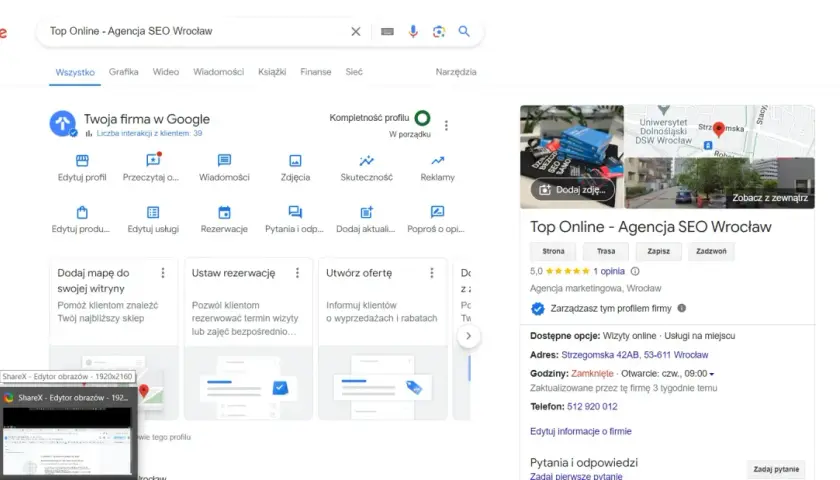Open Zdjęcia photos icon
Viewport: 840px width, 480px height.
[x=295, y=160]
